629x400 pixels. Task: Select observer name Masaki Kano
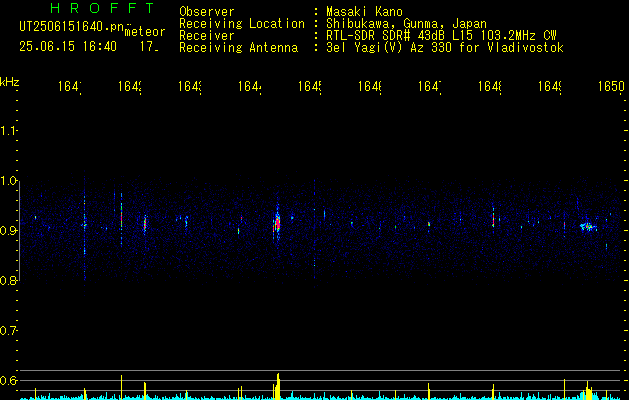[364, 11]
